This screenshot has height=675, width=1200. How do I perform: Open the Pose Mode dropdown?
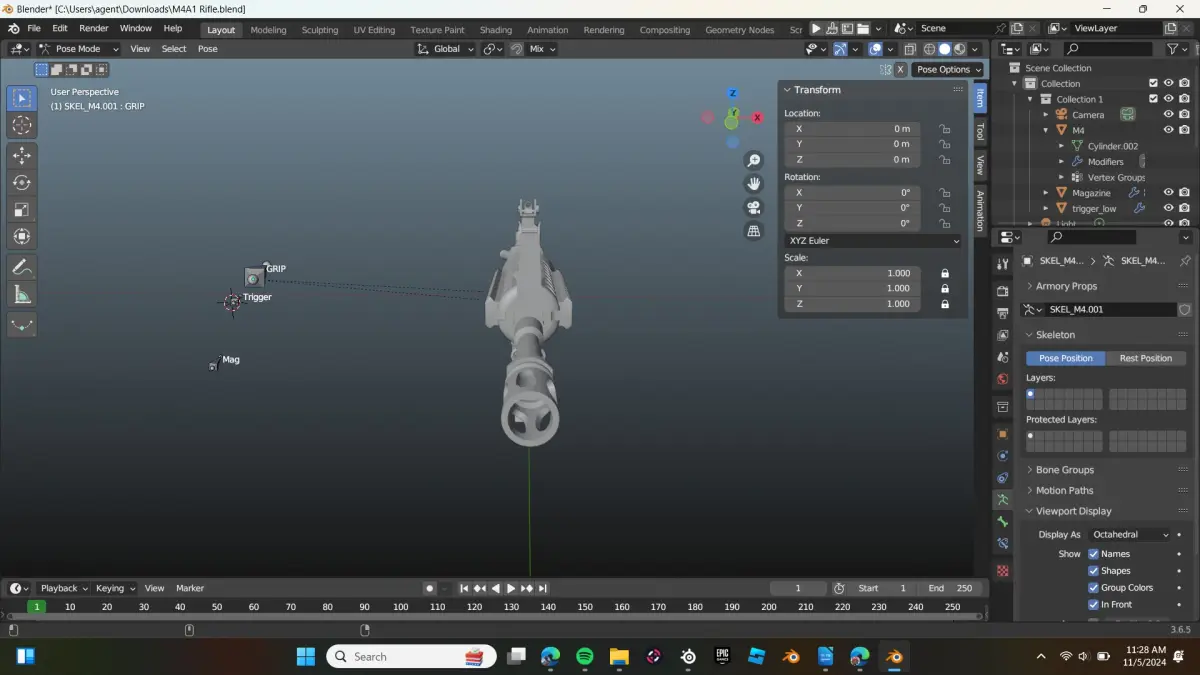[x=79, y=49]
